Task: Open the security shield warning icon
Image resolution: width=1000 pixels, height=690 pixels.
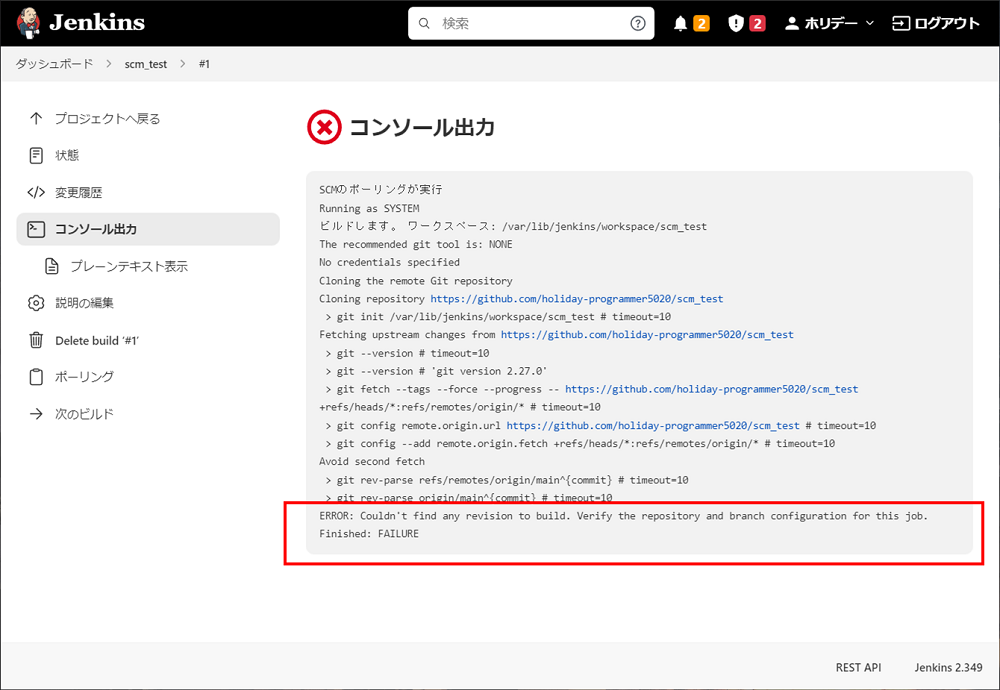Action: 736,24
